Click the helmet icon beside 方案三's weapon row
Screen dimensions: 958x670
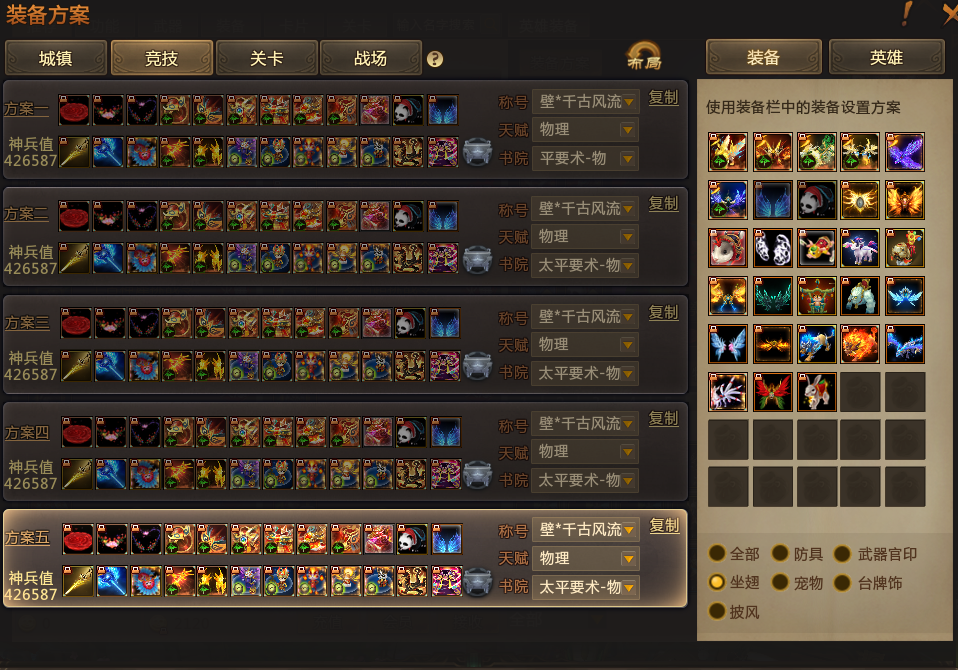coord(477,366)
